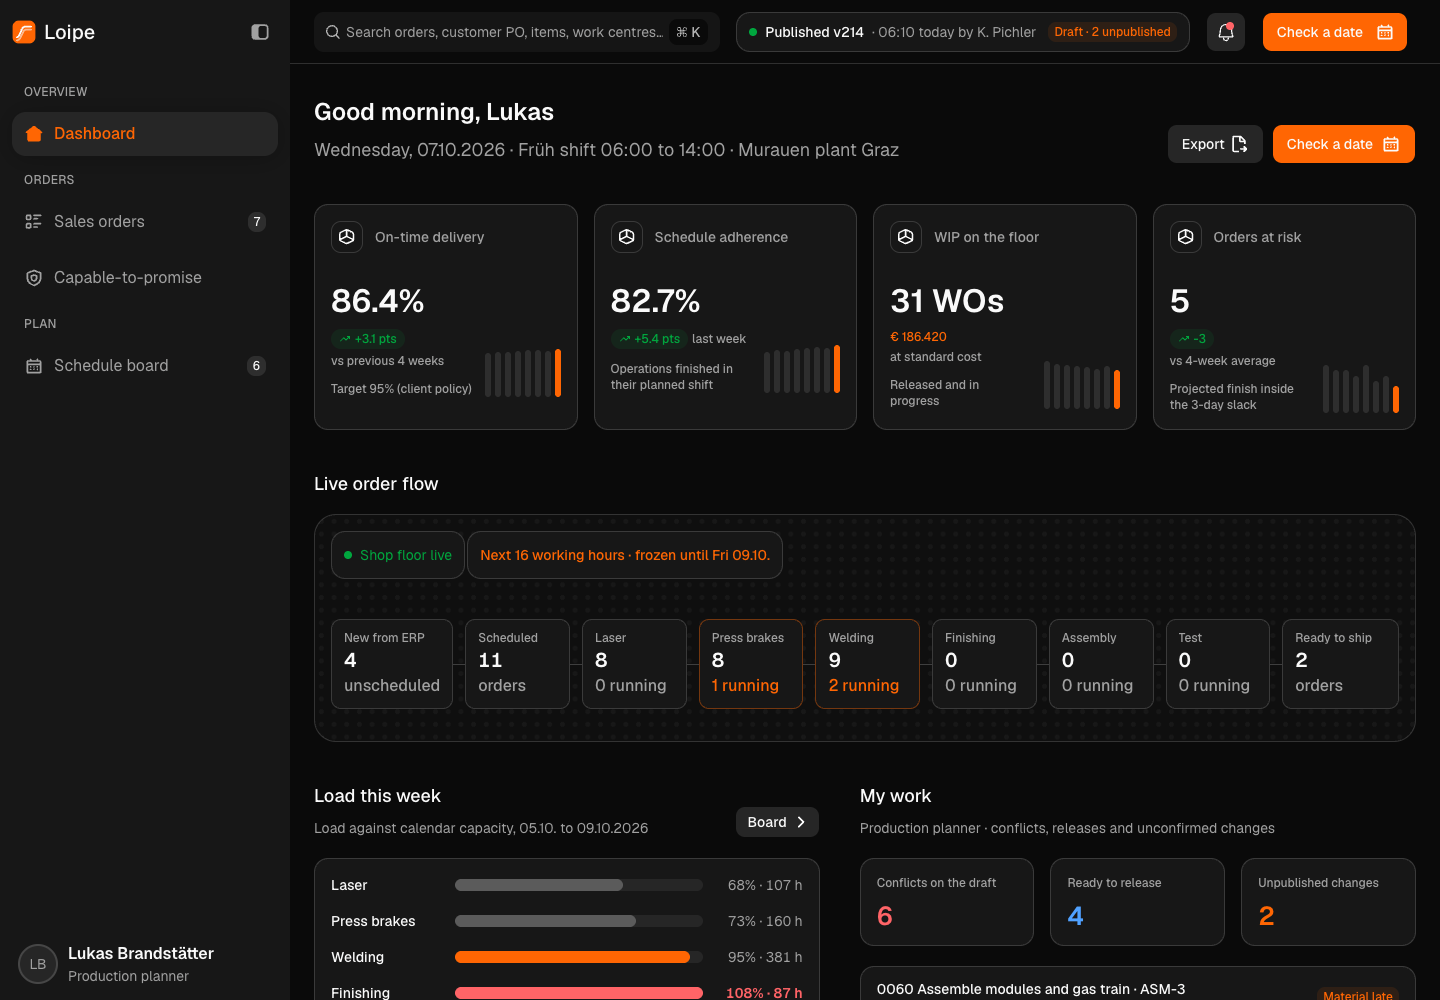
Task: Open the notifications bell
Action: click(1226, 32)
